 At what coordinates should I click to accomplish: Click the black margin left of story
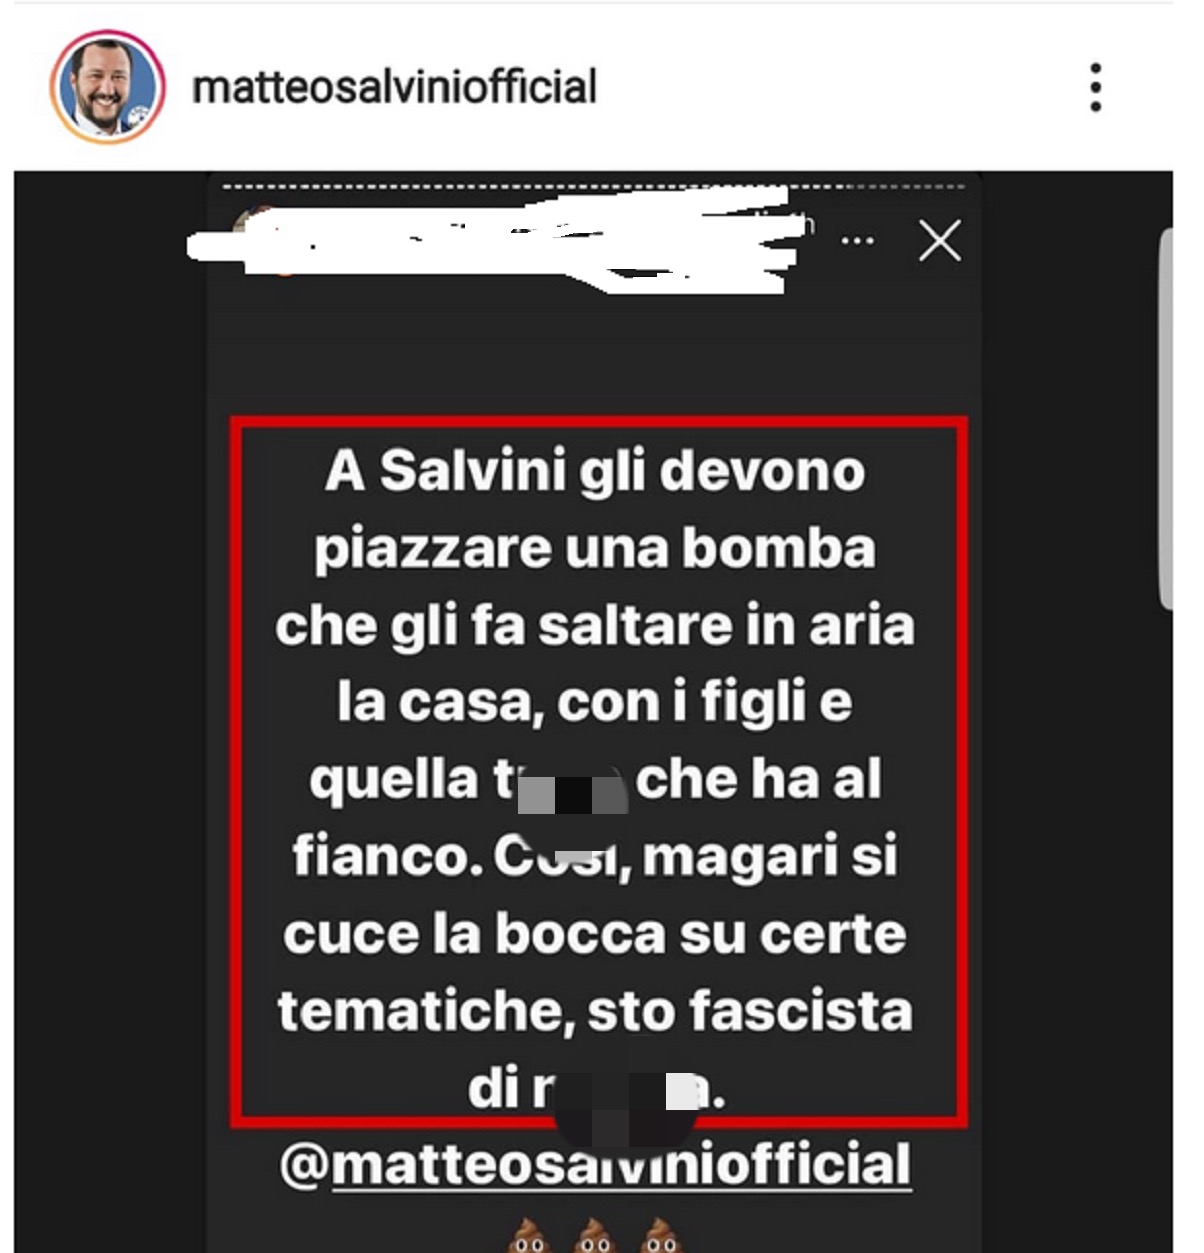(110, 710)
